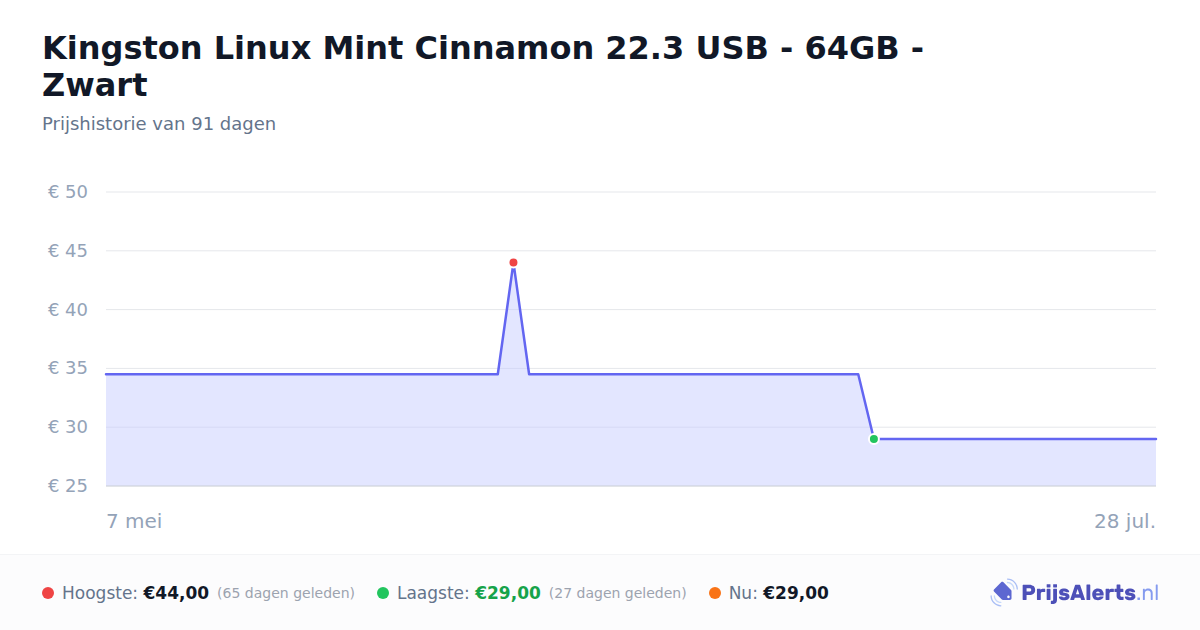Image resolution: width=1200 pixels, height=630 pixels.
Task: Click the 7 mei start date label
Action: point(134,521)
